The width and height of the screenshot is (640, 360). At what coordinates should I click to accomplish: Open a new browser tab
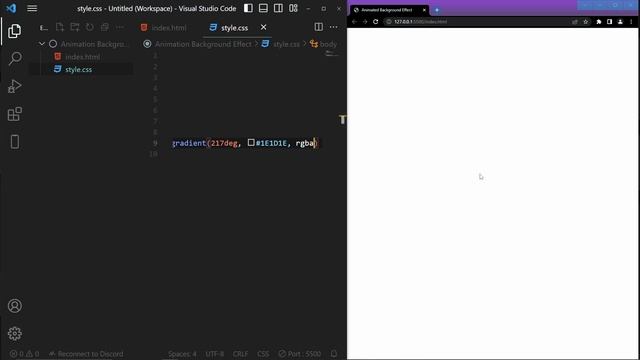(x=437, y=10)
